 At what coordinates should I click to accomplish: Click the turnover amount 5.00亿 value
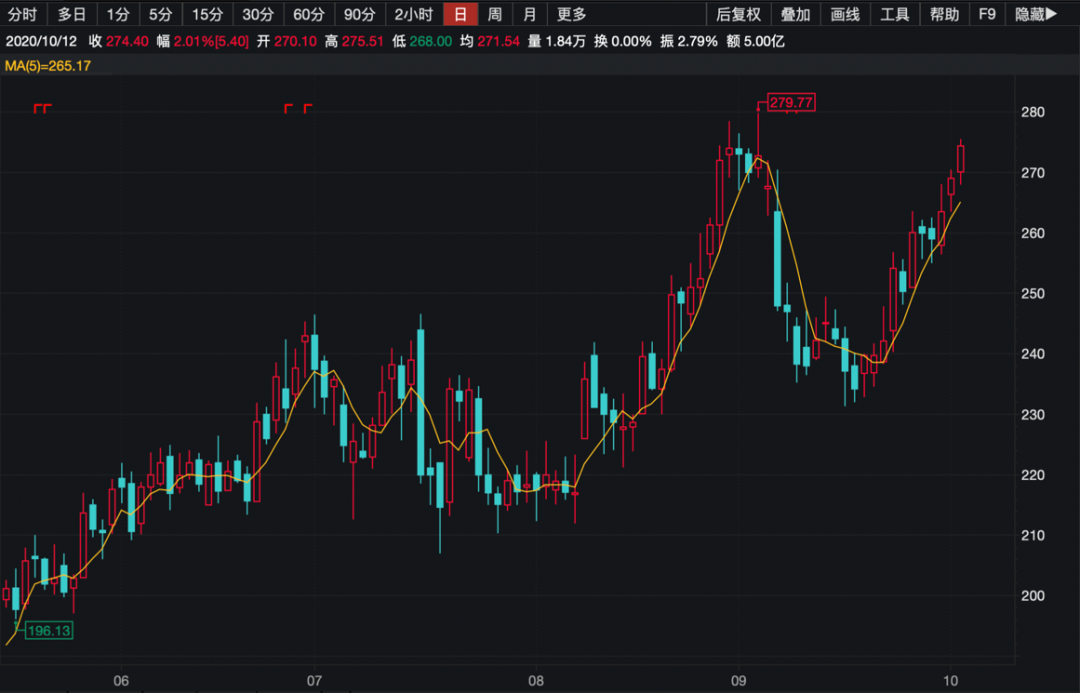[764, 41]
